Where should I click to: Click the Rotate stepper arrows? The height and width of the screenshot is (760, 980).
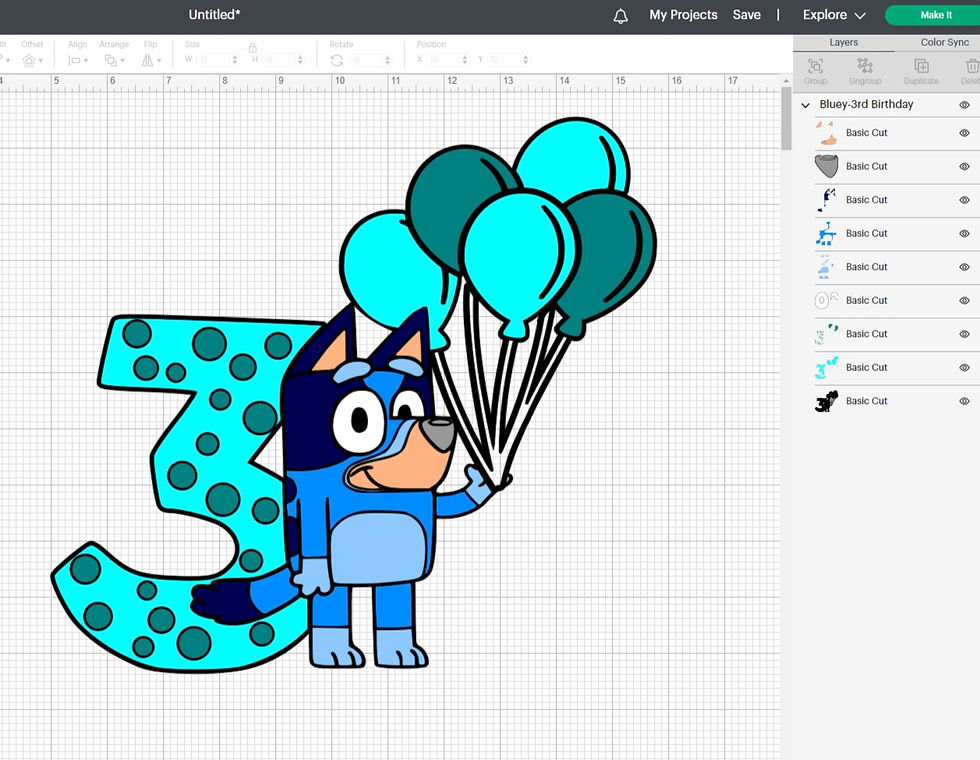click(x=388, y=60)
